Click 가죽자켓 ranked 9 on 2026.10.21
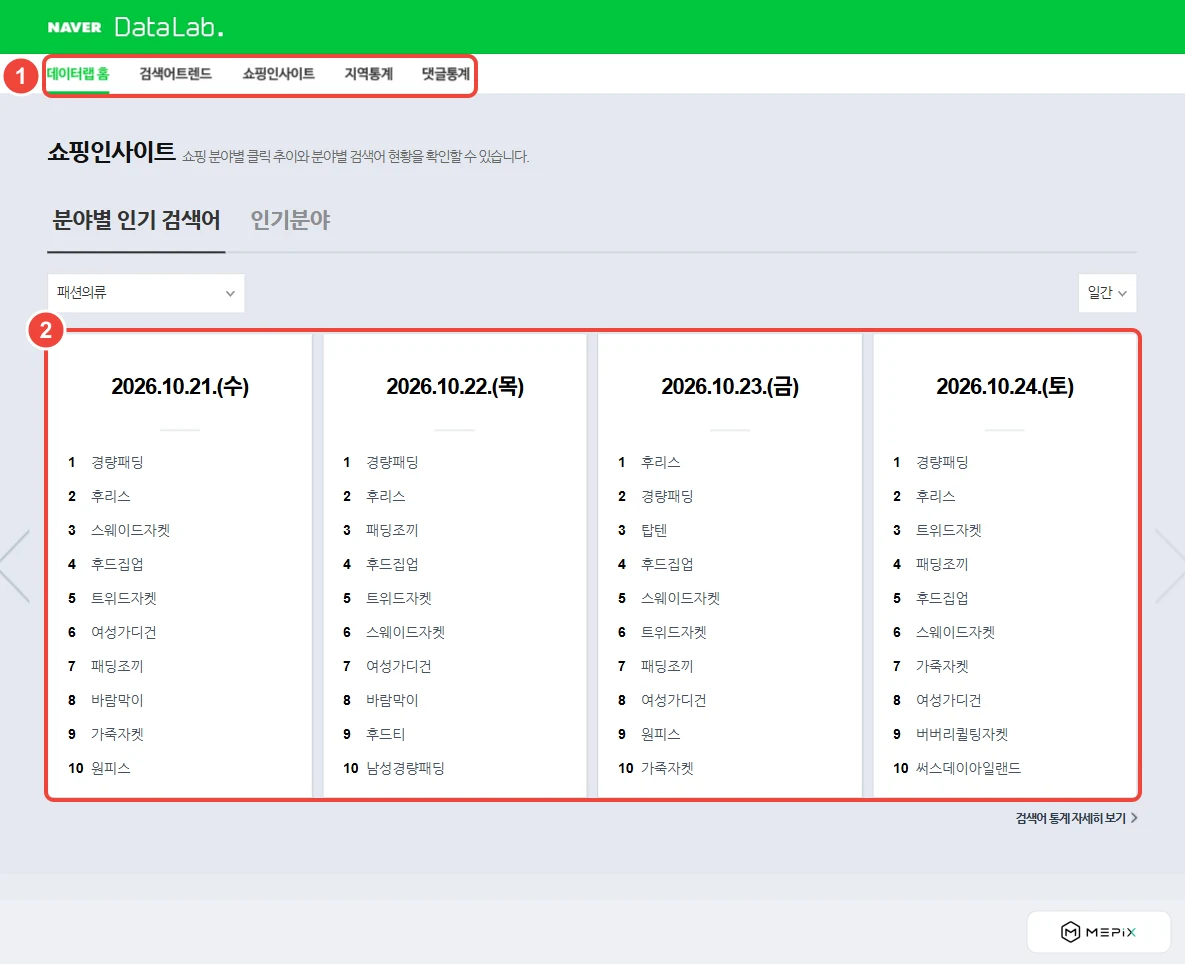The image size is (1185, 964). 117,734
